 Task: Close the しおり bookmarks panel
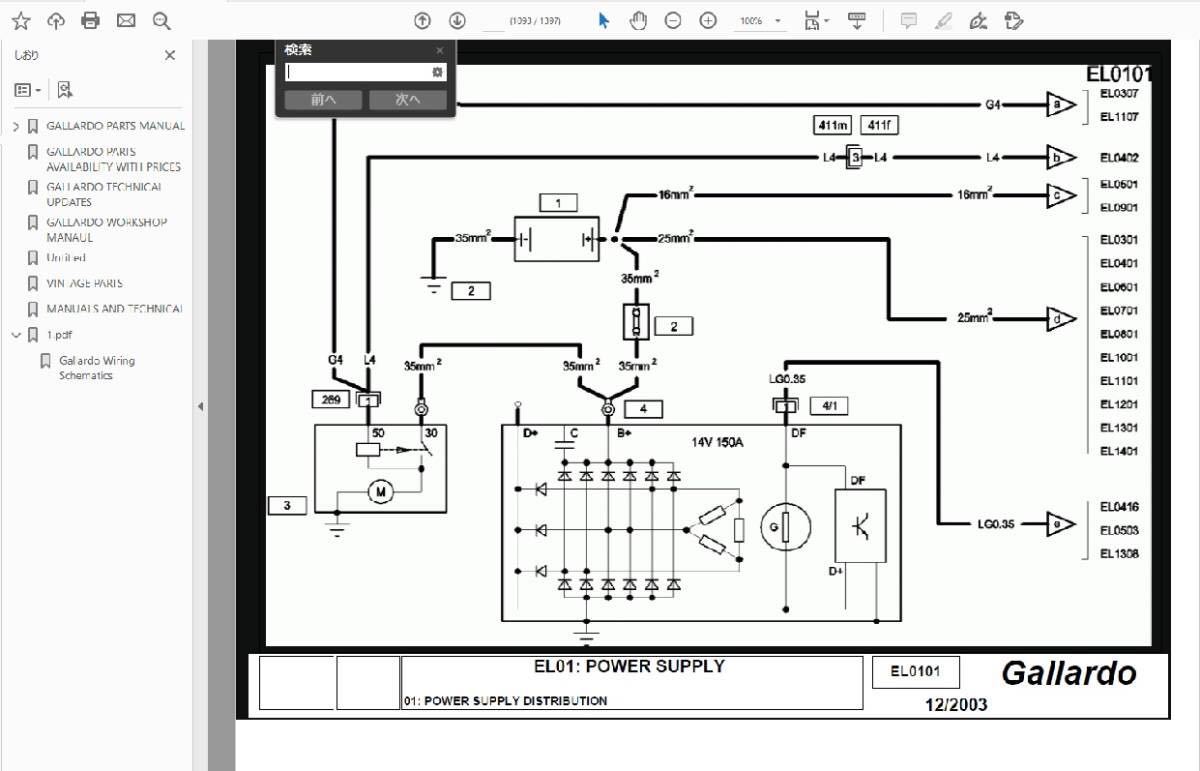click(x=170, y=56)
